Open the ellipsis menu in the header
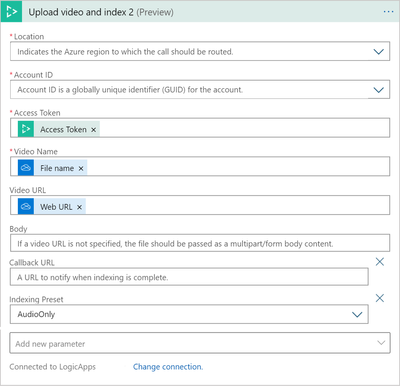400x386 pixels. coord(388,12)
